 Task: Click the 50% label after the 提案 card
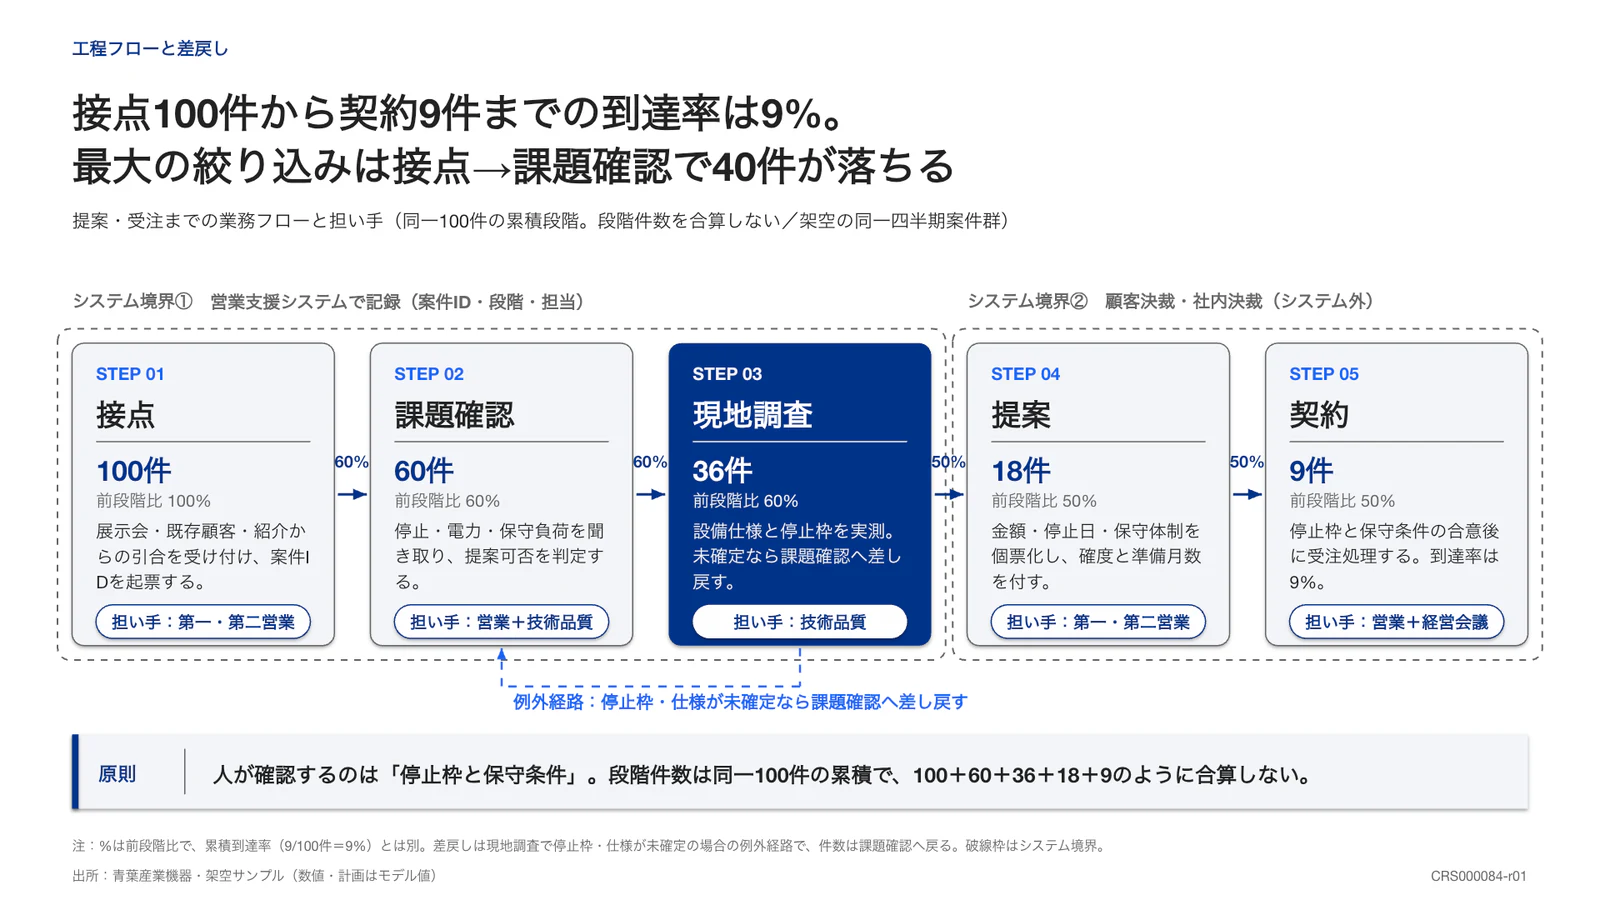click(x=1247, y=462)
